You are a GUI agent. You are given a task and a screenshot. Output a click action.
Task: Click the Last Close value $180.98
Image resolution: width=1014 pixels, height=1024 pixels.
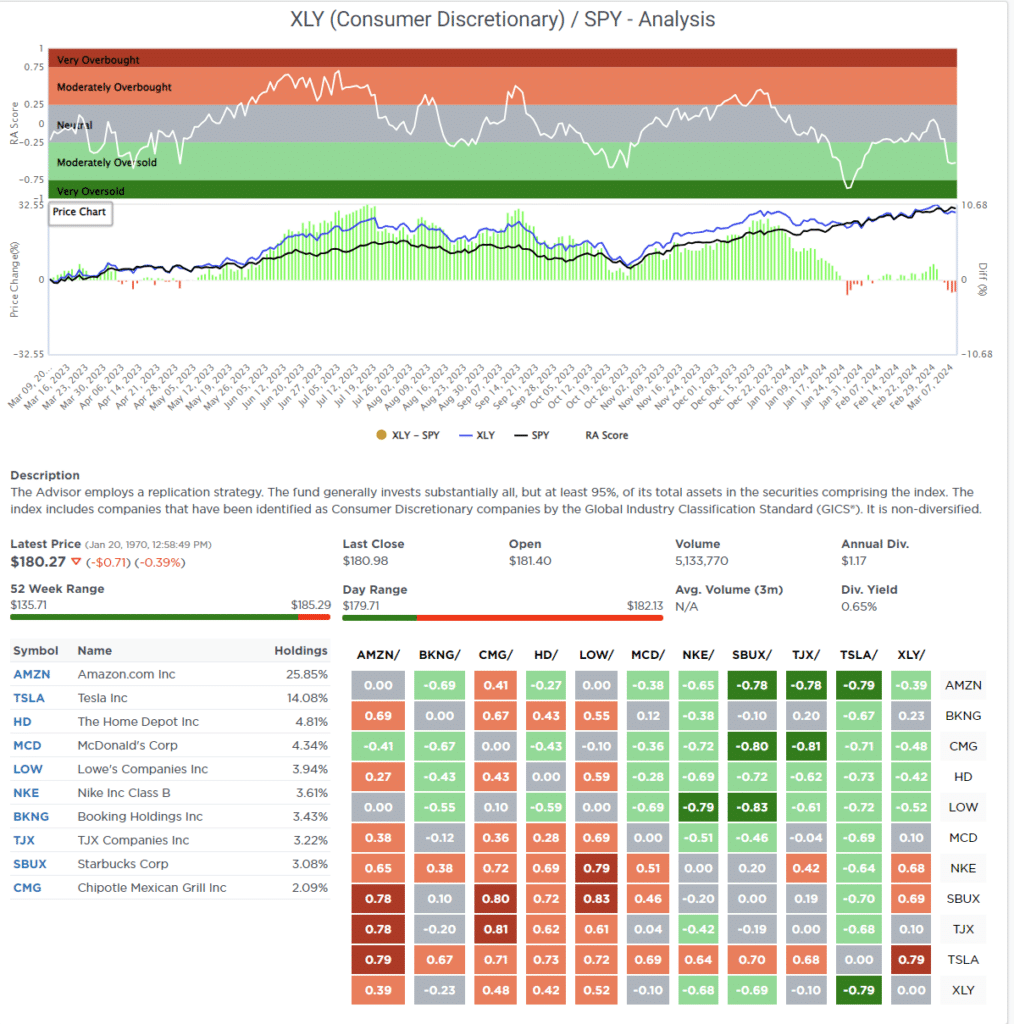365,561
